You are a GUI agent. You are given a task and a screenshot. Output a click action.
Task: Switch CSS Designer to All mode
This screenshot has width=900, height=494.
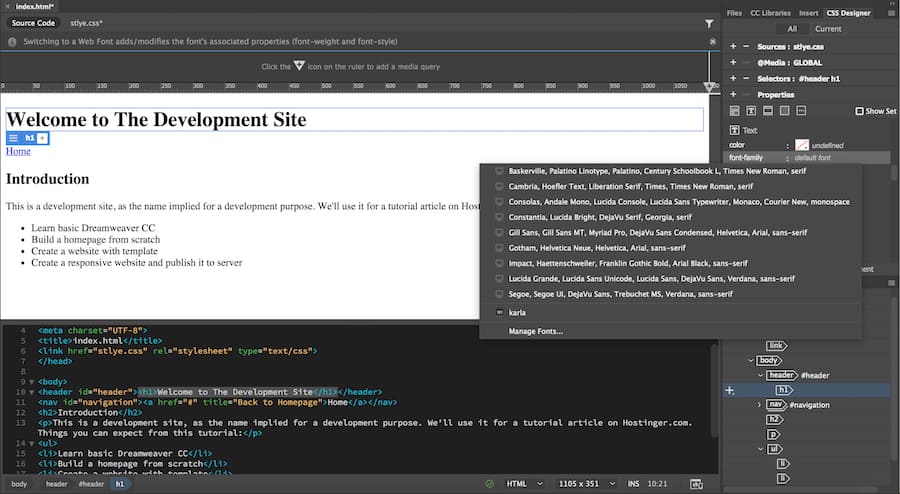tap(791, 29)
